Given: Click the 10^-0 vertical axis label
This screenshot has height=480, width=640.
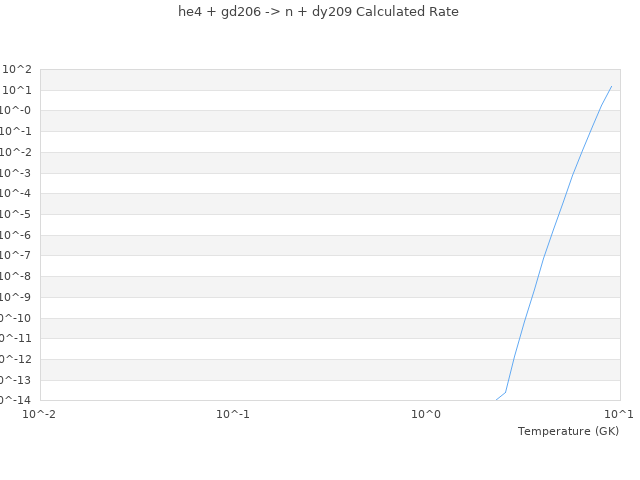Looking at the screenshot, I should 16,111.
